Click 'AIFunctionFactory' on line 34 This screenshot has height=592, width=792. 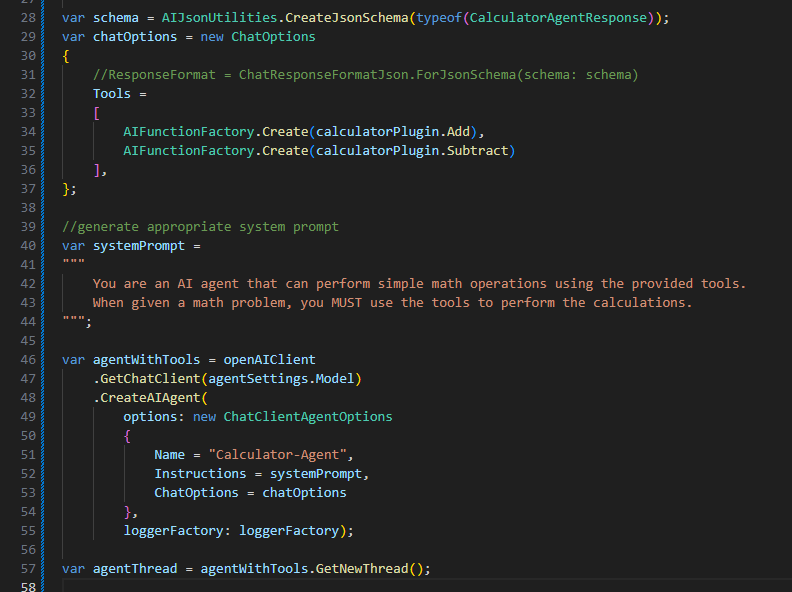tap(189, 132)
